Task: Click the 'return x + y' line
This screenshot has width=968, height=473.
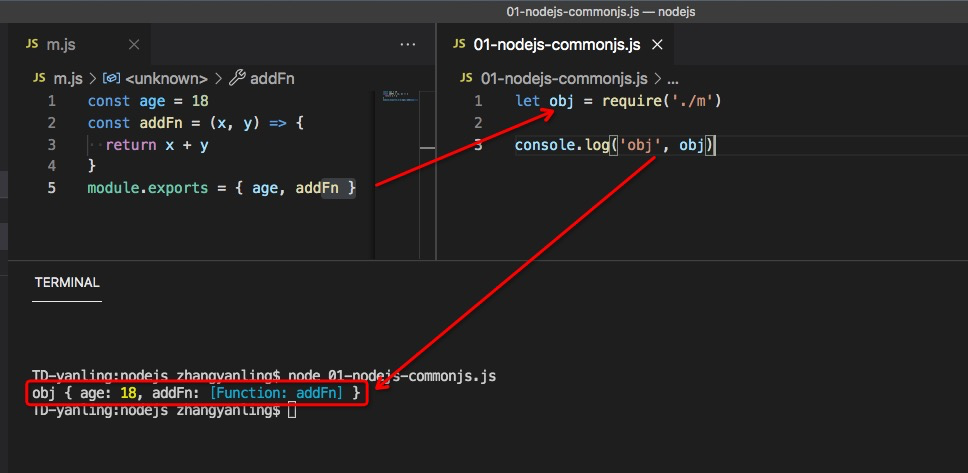Action: [157, 144]
